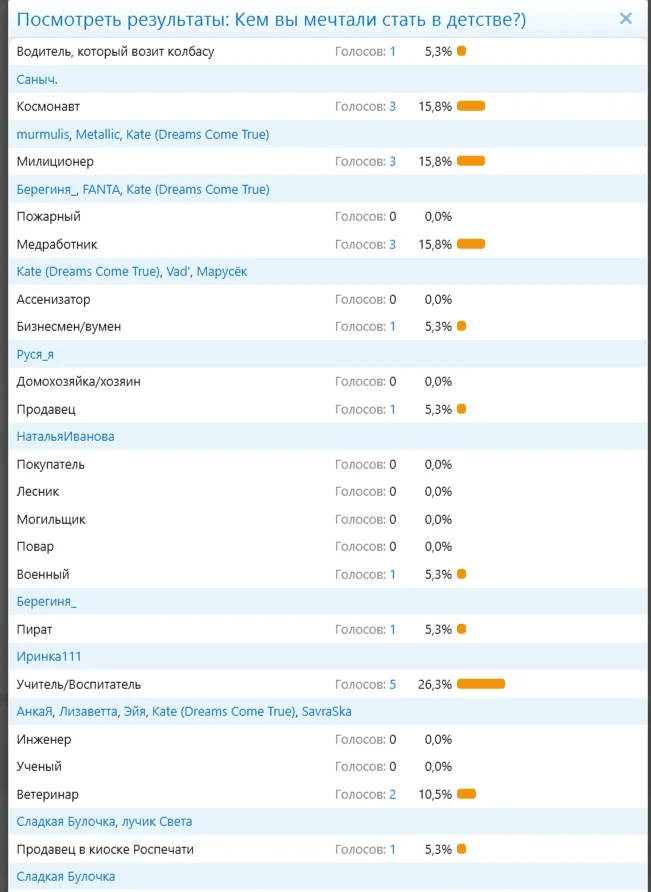This screenshot has width=651, height=892.
Task: Open the SavraSka profile link
Action: point(327,712)
